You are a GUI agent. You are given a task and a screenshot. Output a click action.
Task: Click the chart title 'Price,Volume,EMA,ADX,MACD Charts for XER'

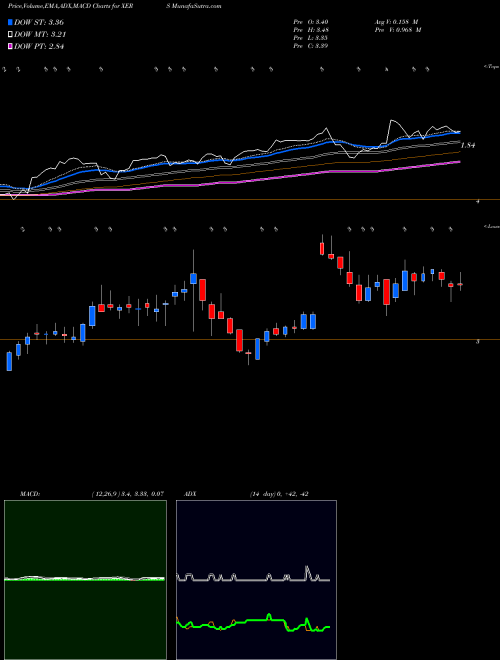tap(71, 6)
